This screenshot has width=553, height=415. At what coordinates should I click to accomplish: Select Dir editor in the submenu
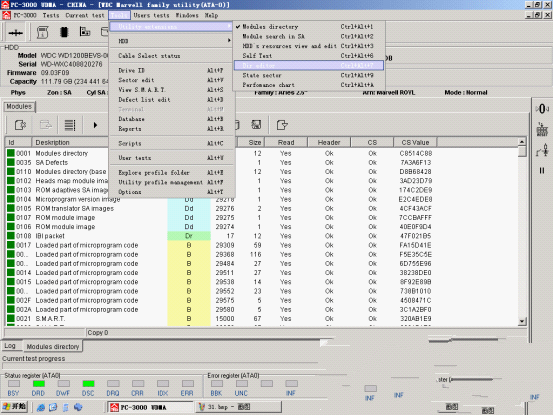pos(309,66)
